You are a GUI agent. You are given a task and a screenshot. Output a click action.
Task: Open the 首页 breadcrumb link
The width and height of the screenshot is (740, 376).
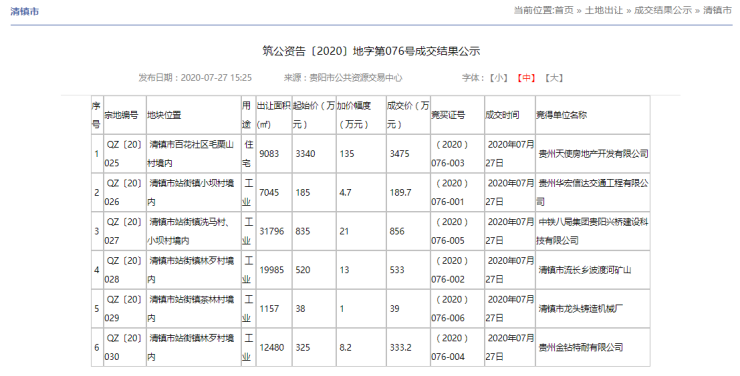coord(564,10)
